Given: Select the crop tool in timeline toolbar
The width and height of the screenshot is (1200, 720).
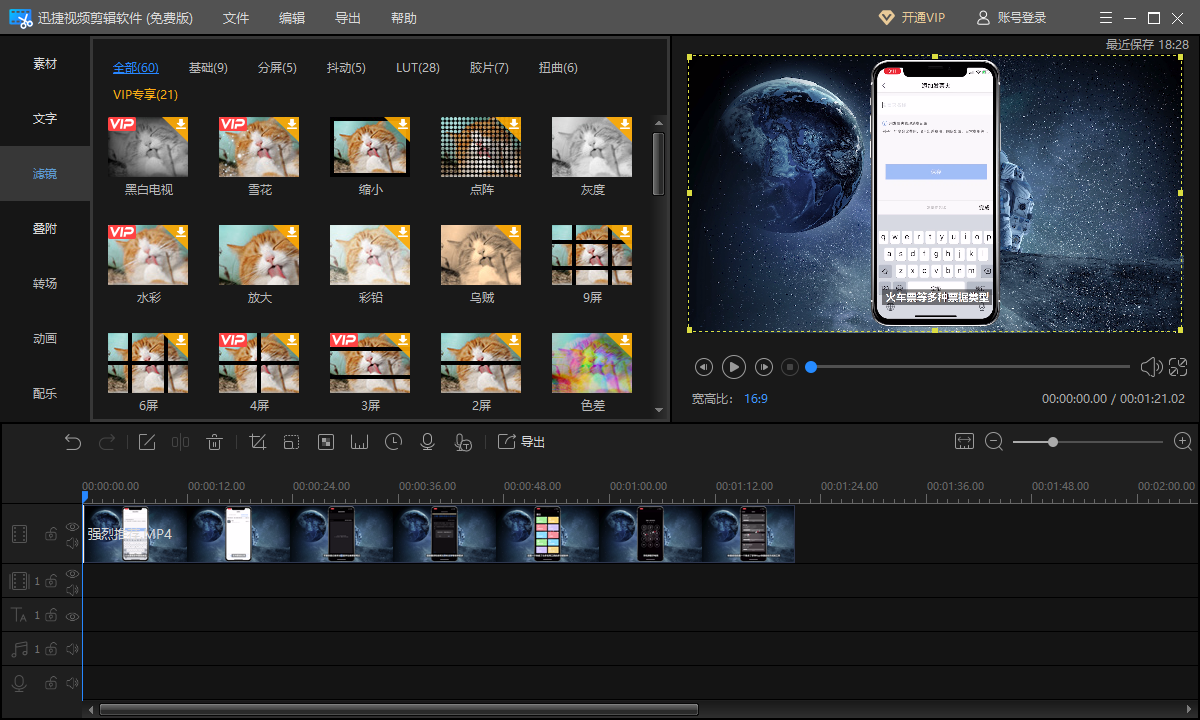Looking at the screenshot, I should 258,442.
